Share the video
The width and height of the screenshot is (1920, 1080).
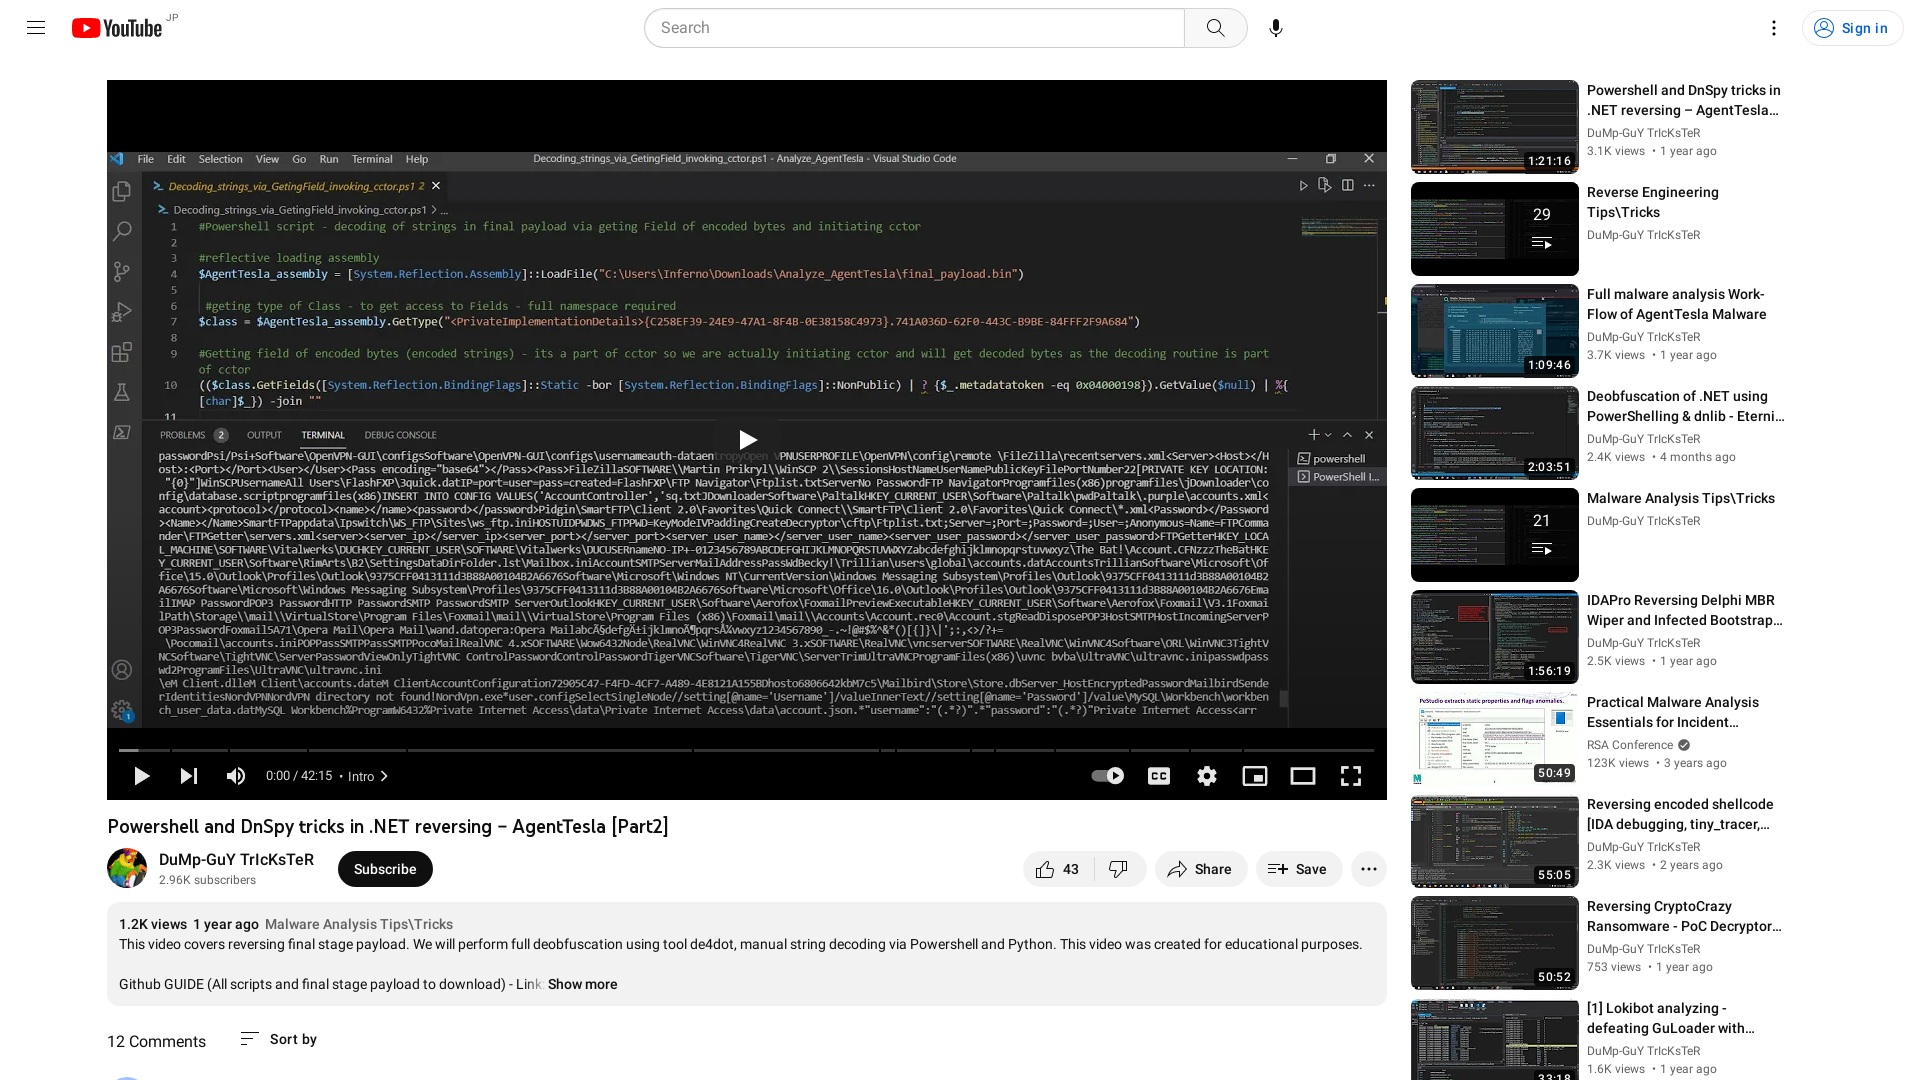(x=1200, y=869)
